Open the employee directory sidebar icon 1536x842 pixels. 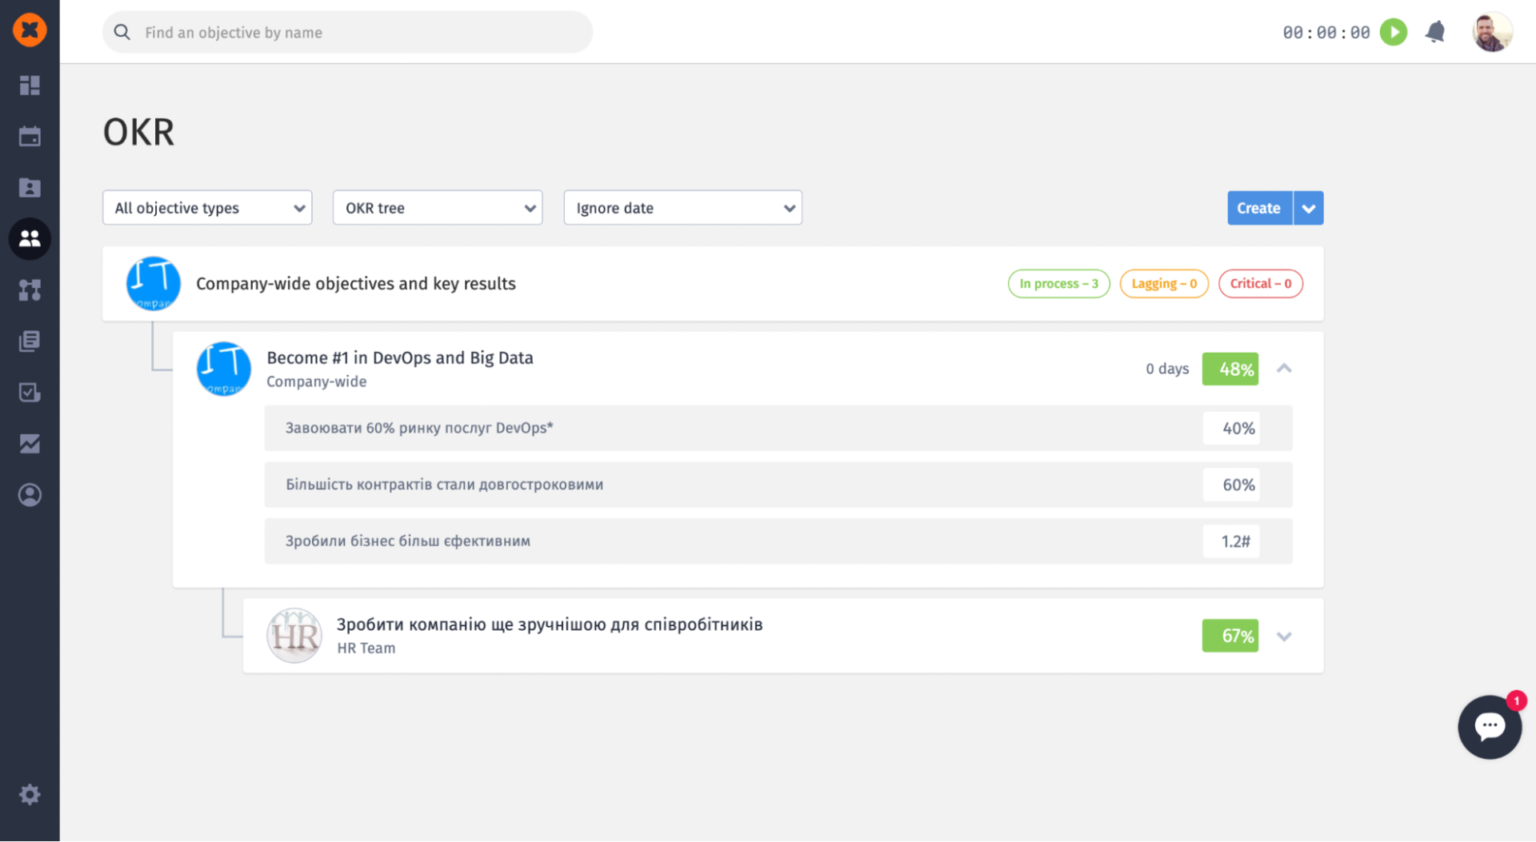[x=29, y=187]
